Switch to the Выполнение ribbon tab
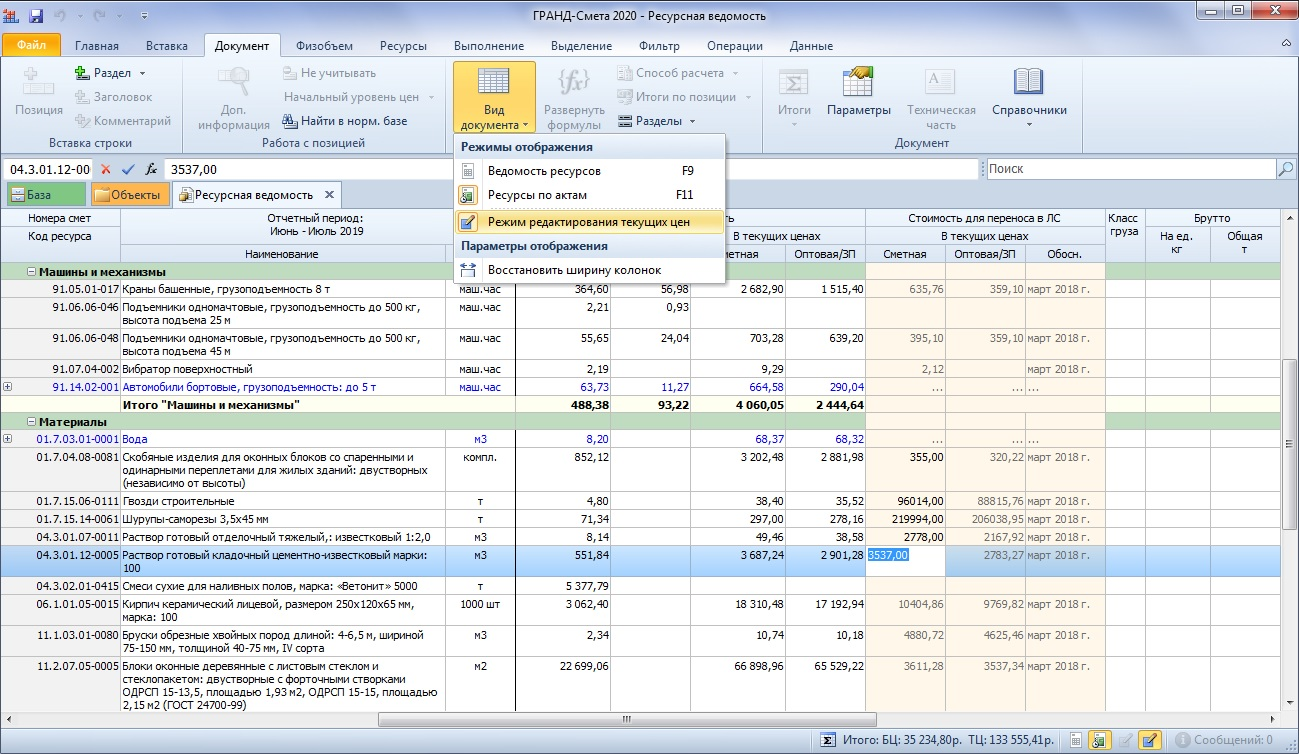The image size is (1299, 754). point(489,46)
